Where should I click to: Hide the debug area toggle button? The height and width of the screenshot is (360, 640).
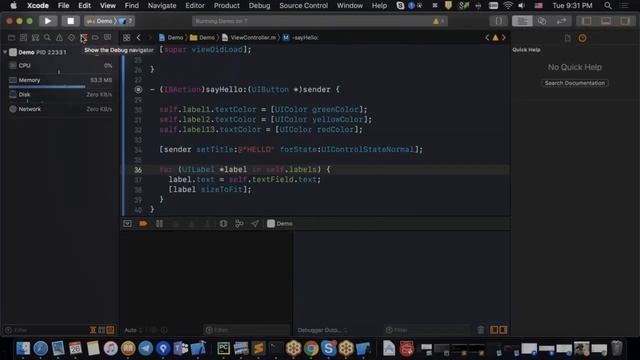(127, 224)
